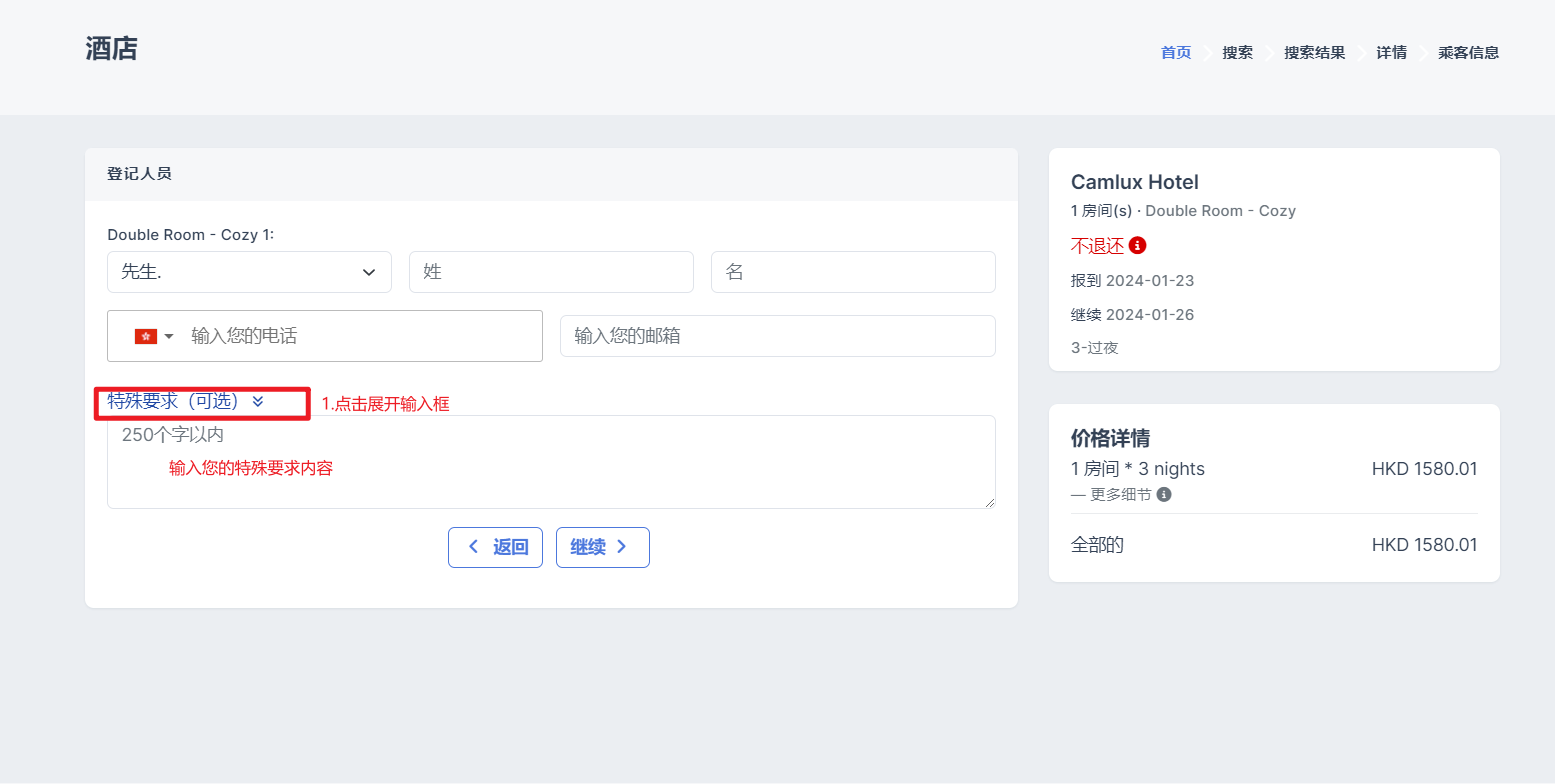Click the info icon beside 更多细节
Viewport: 1555px width, 784px height.
coord(1164,495)
